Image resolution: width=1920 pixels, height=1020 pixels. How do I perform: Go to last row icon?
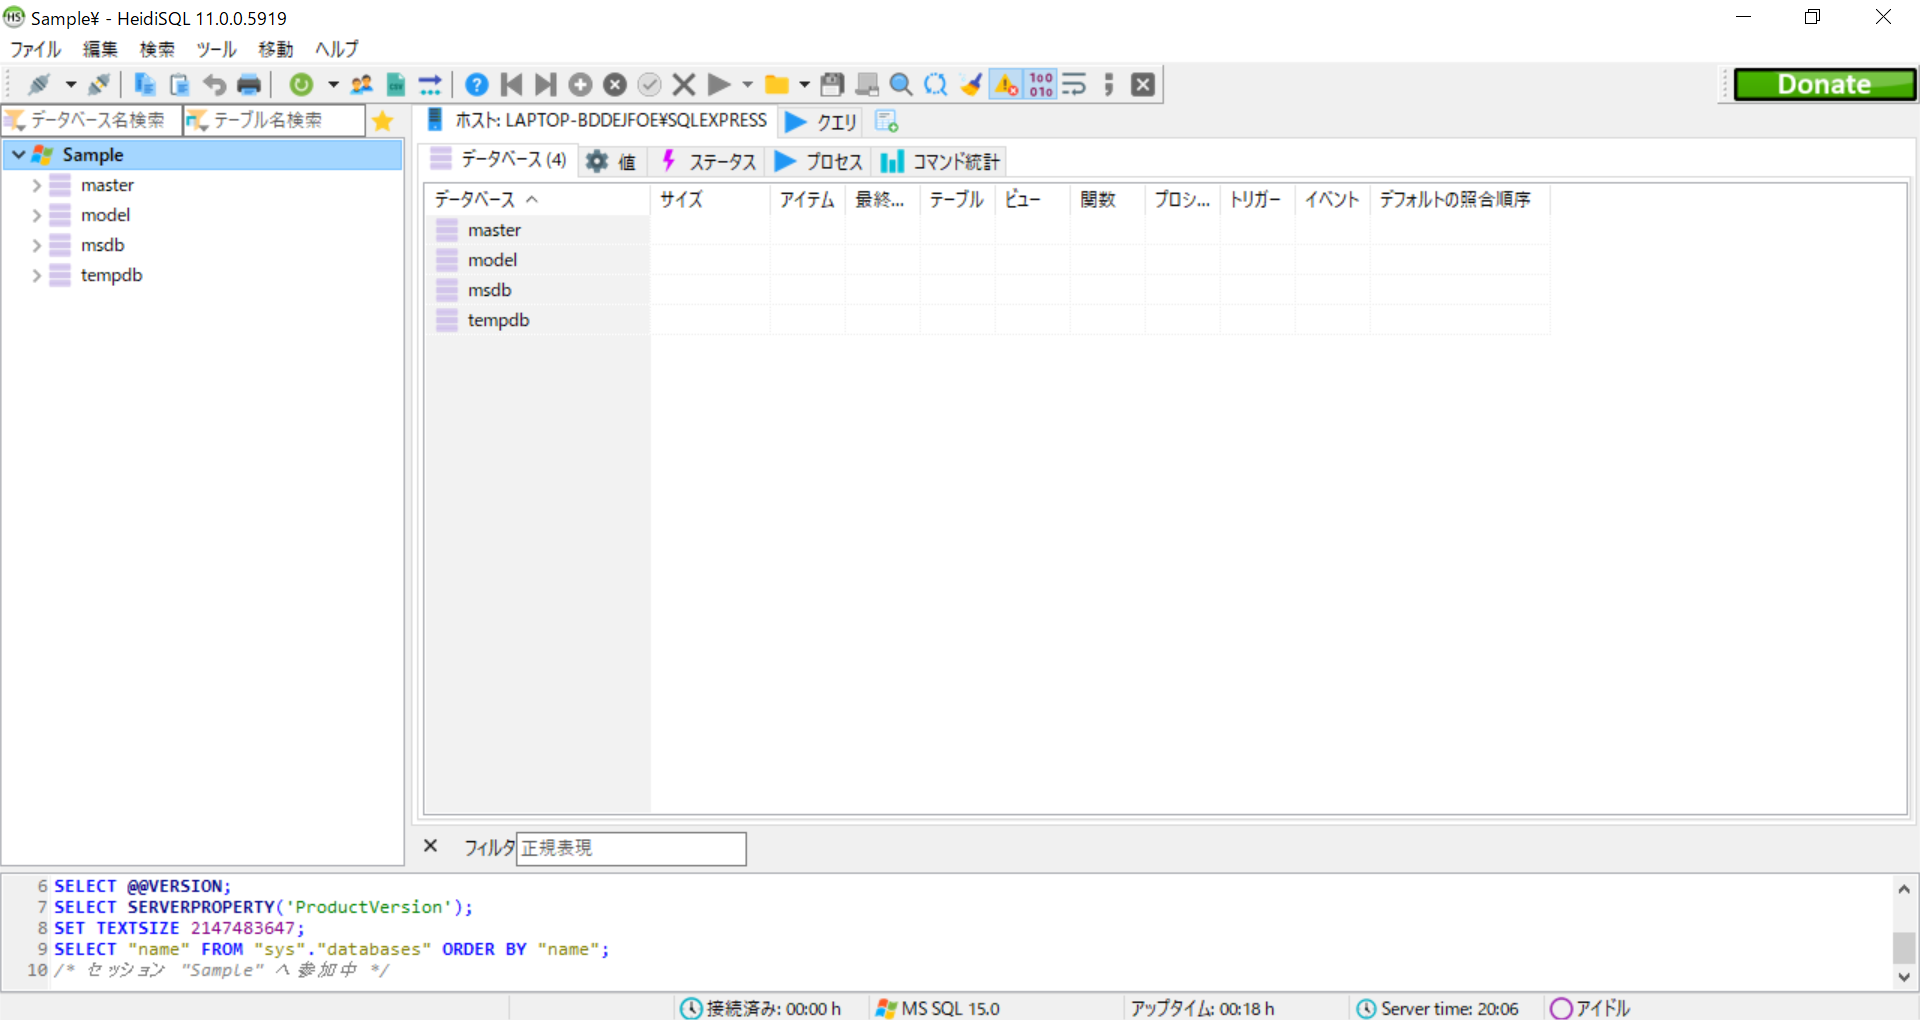coord(546,85)
